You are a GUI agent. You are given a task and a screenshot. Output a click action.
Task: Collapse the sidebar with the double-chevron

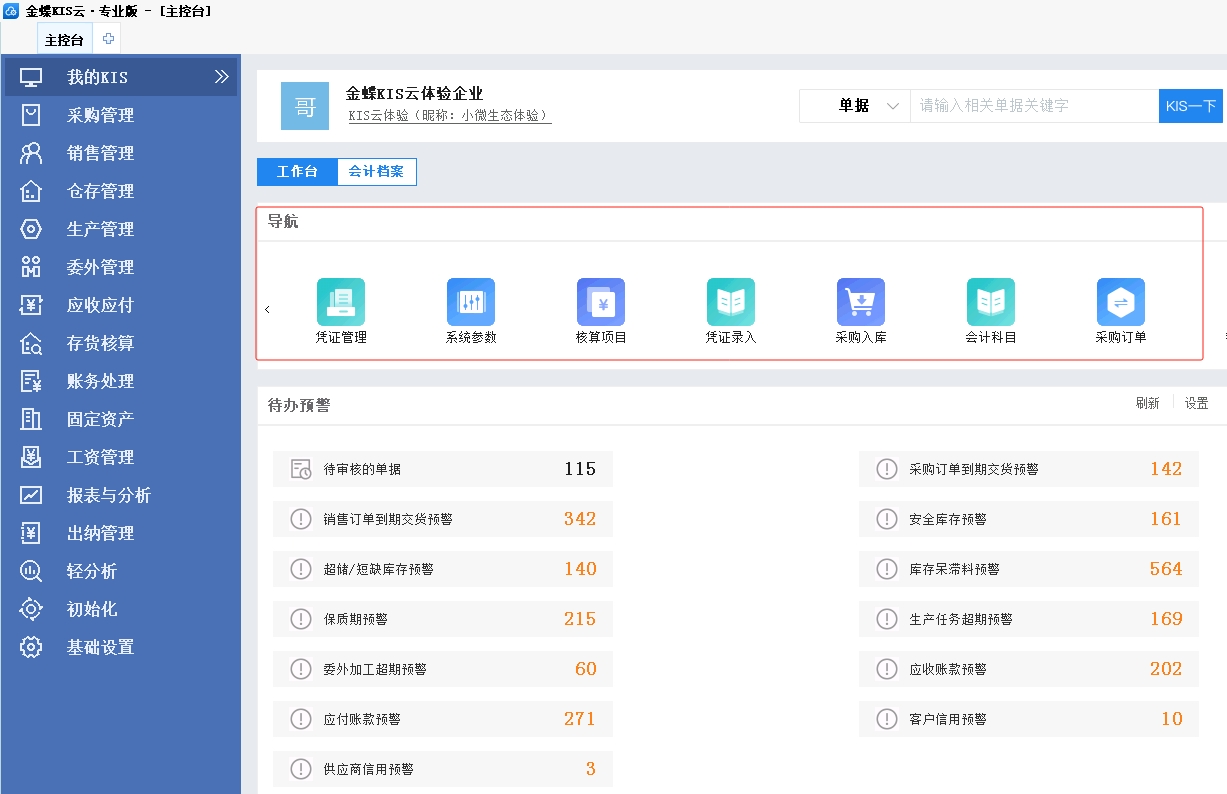[x=222, y=77]
